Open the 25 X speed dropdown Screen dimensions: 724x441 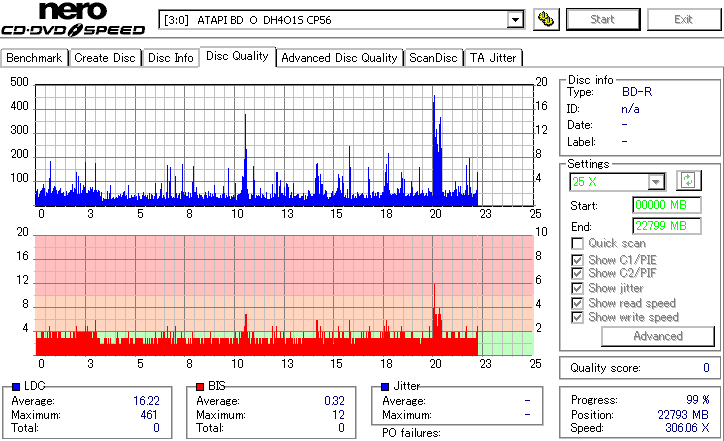click(x=656, y=182)
